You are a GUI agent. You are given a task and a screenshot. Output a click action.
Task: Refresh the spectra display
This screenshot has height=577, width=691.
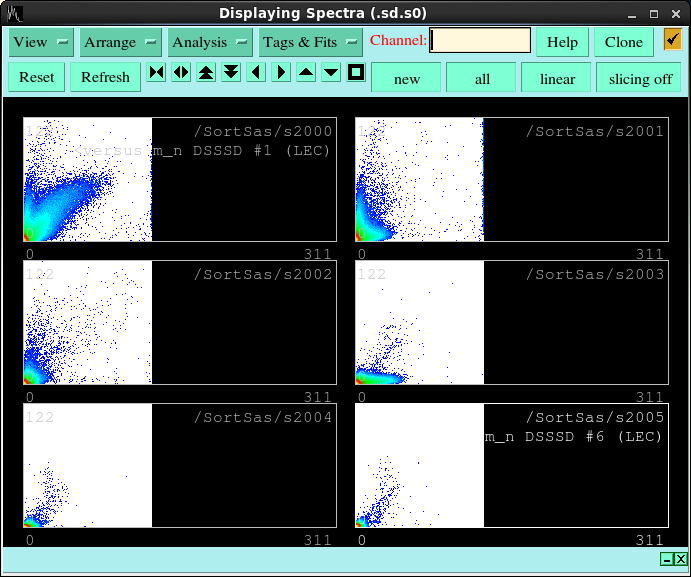(x=105, y=77)
